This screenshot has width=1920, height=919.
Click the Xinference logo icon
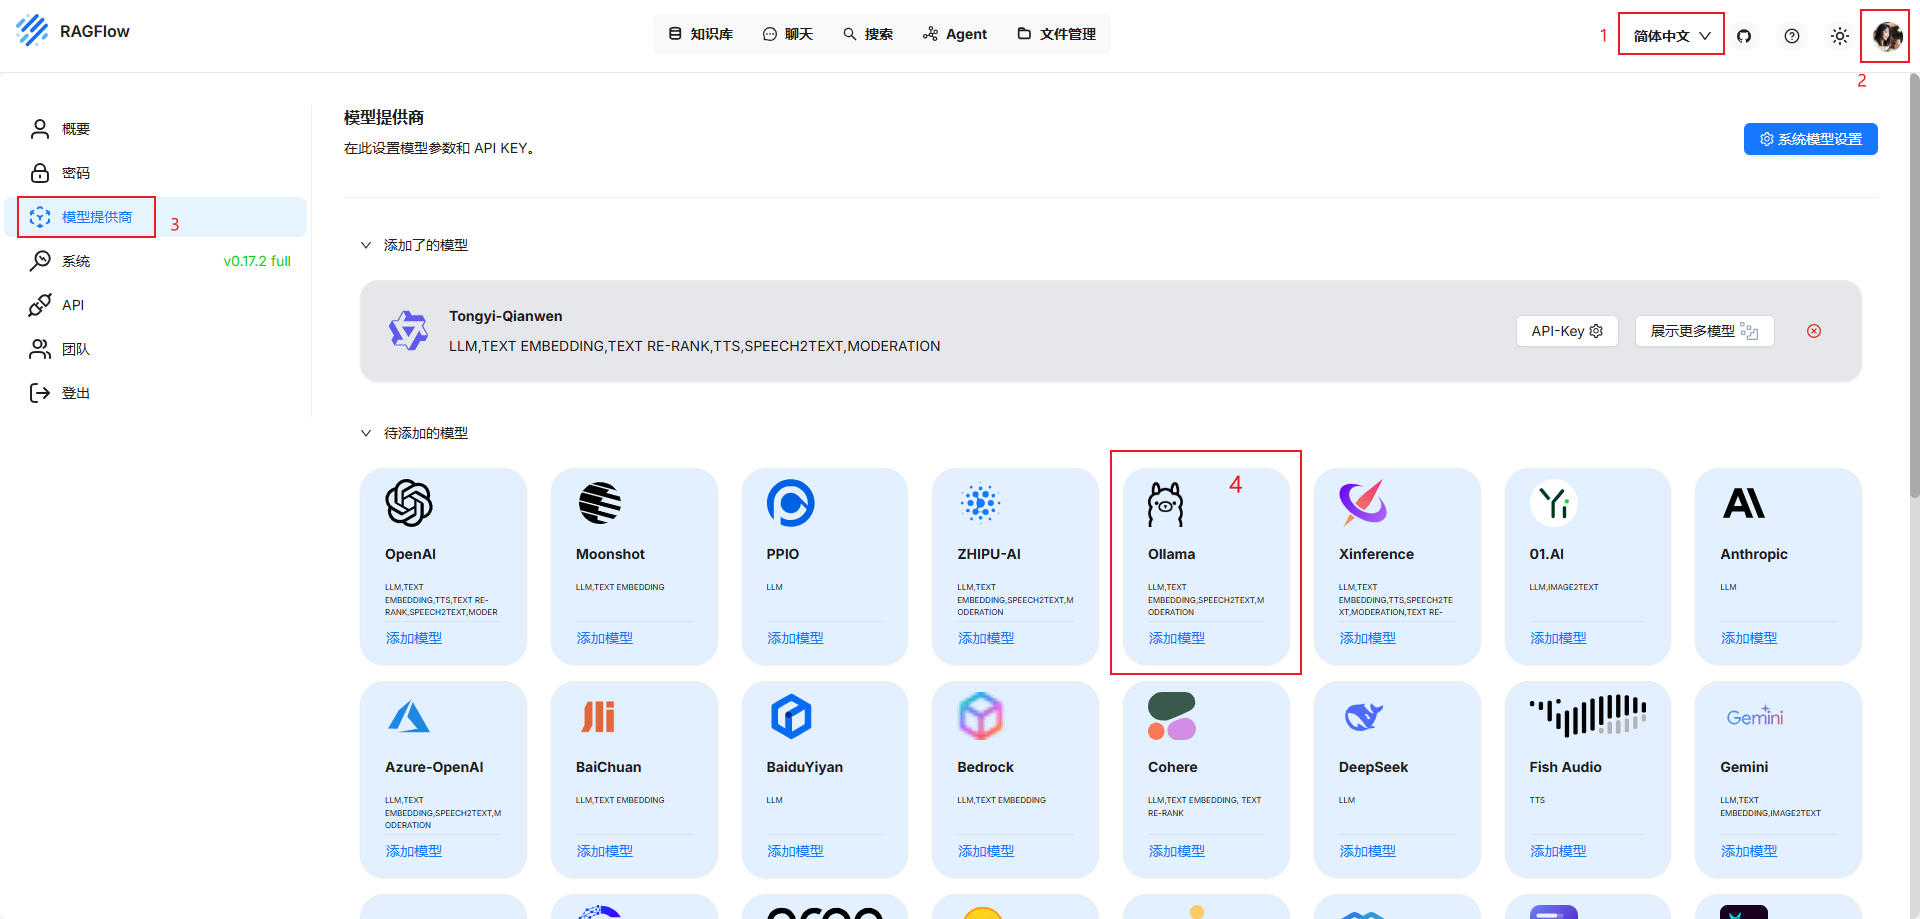pos(1363,503)
